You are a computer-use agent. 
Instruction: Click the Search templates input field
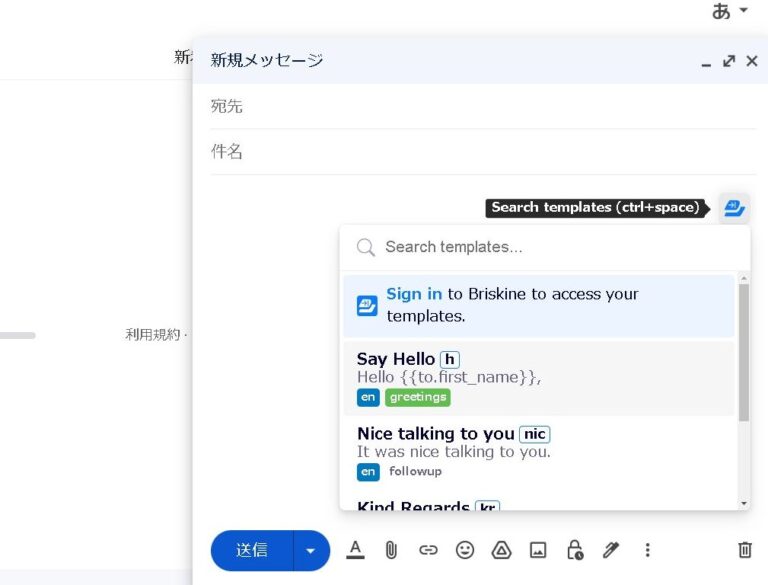[x=550, y=247]
